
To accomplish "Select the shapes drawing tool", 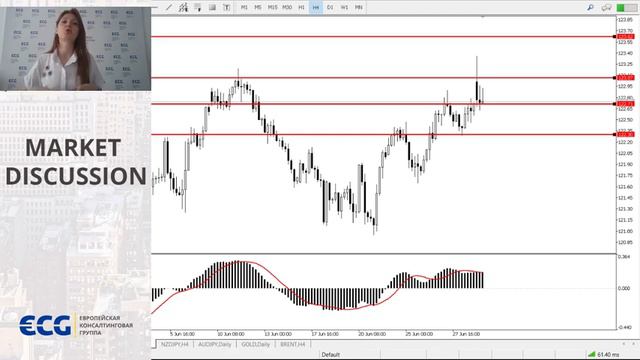I will (x=212, y=7).
